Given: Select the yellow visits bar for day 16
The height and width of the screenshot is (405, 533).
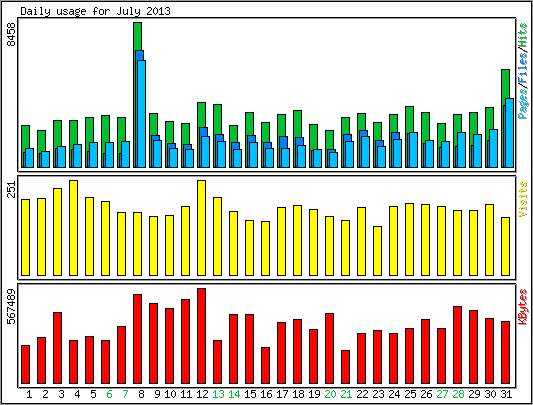Looking at the screenshot, I should point(265,249).
